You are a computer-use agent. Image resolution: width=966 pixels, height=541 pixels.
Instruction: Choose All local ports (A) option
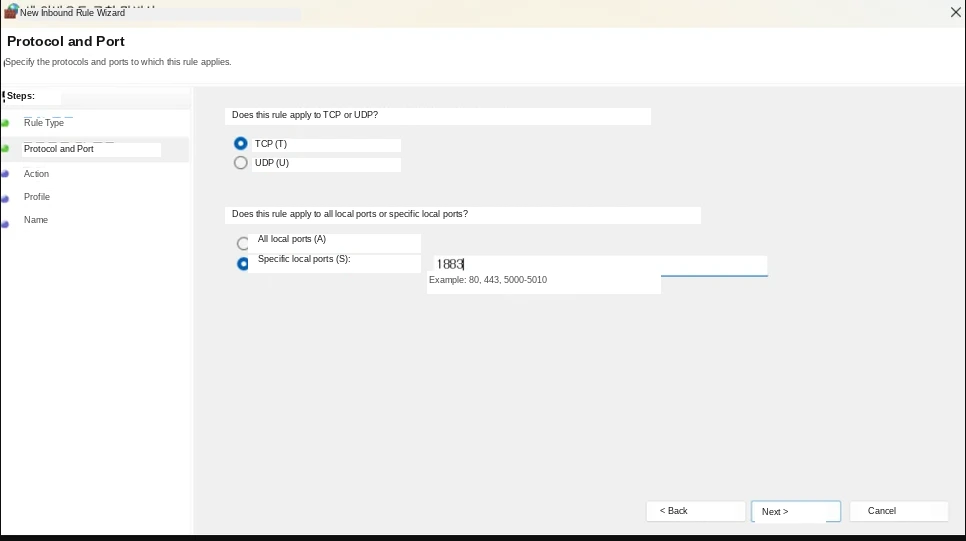coord(243,243)
